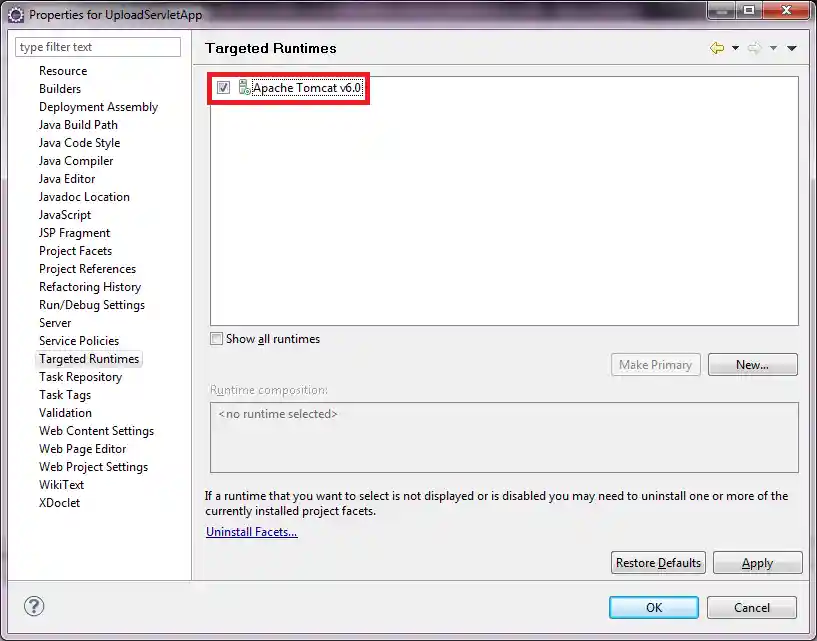Uncheck the Apache Tomcat v6.0 runtime
Screen dimensions: 817x641
[223, 88]
